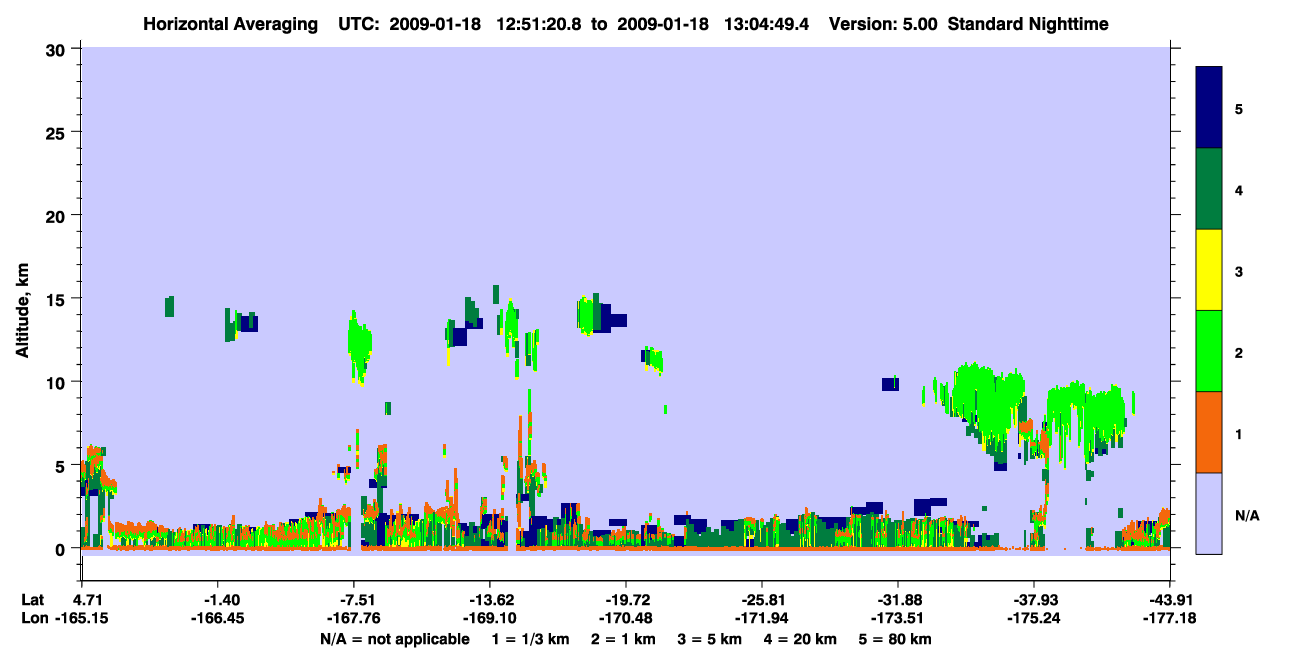1300x667 pixels.
Task: Click the dark green colorbar segment labeled 4
Action: (1209, 189)
